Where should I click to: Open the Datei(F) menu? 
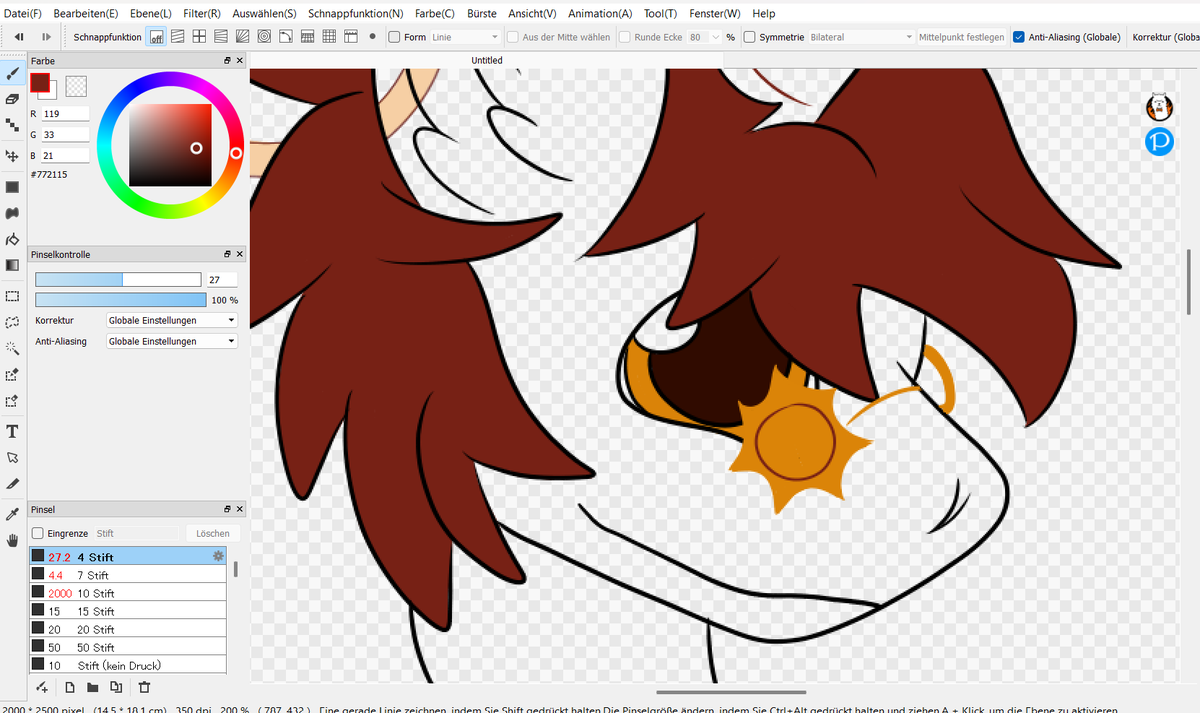click(23, 14)
